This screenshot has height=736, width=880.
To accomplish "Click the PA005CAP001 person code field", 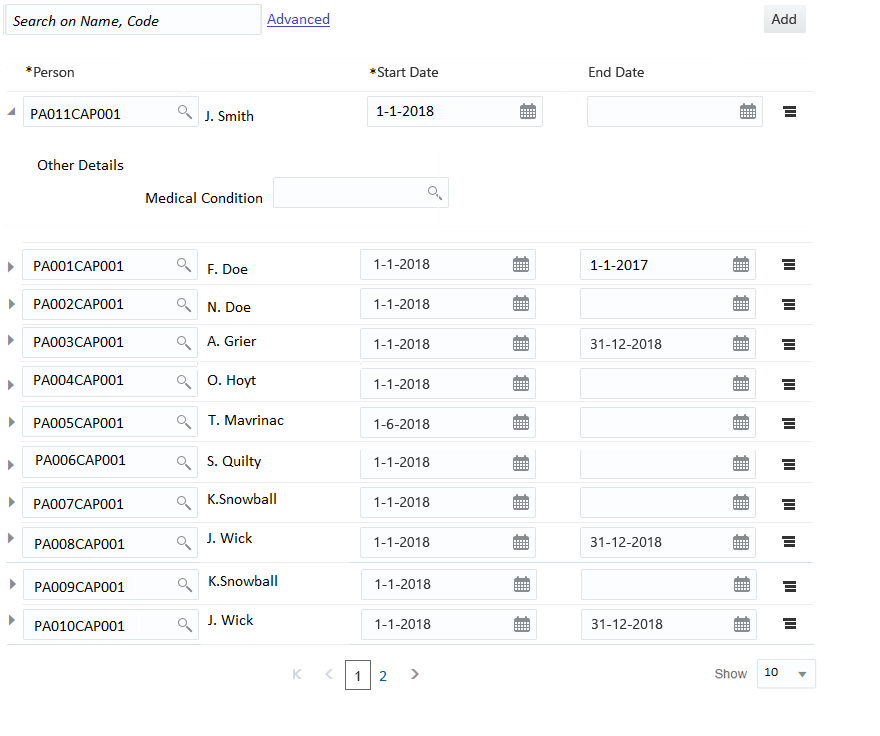I will (x=110, y=422).
